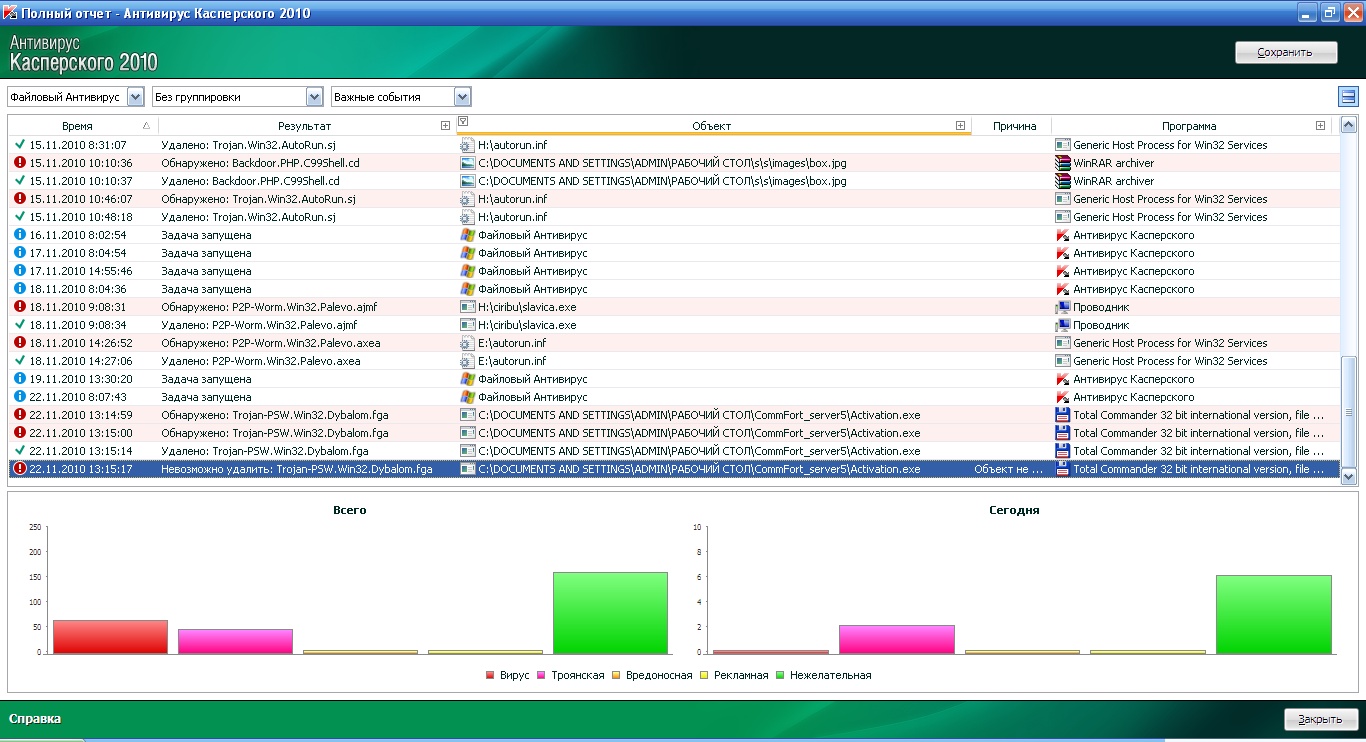Viewport: 1366px width, 742px height.
Task: Expand the Результат column with plus button
Action: pos(445,126)
